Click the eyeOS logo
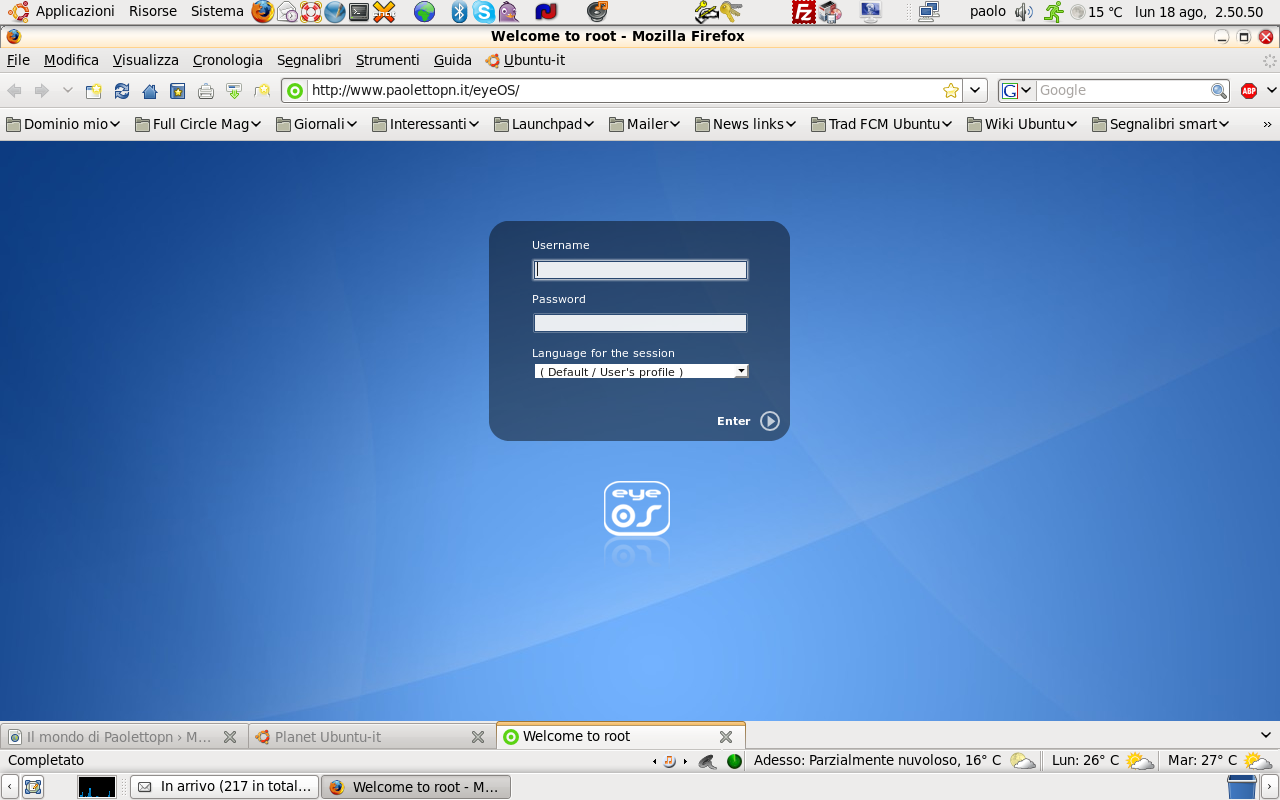Image resolution: width=1280 pixels, height=800 pixels. tap(637, 508)
